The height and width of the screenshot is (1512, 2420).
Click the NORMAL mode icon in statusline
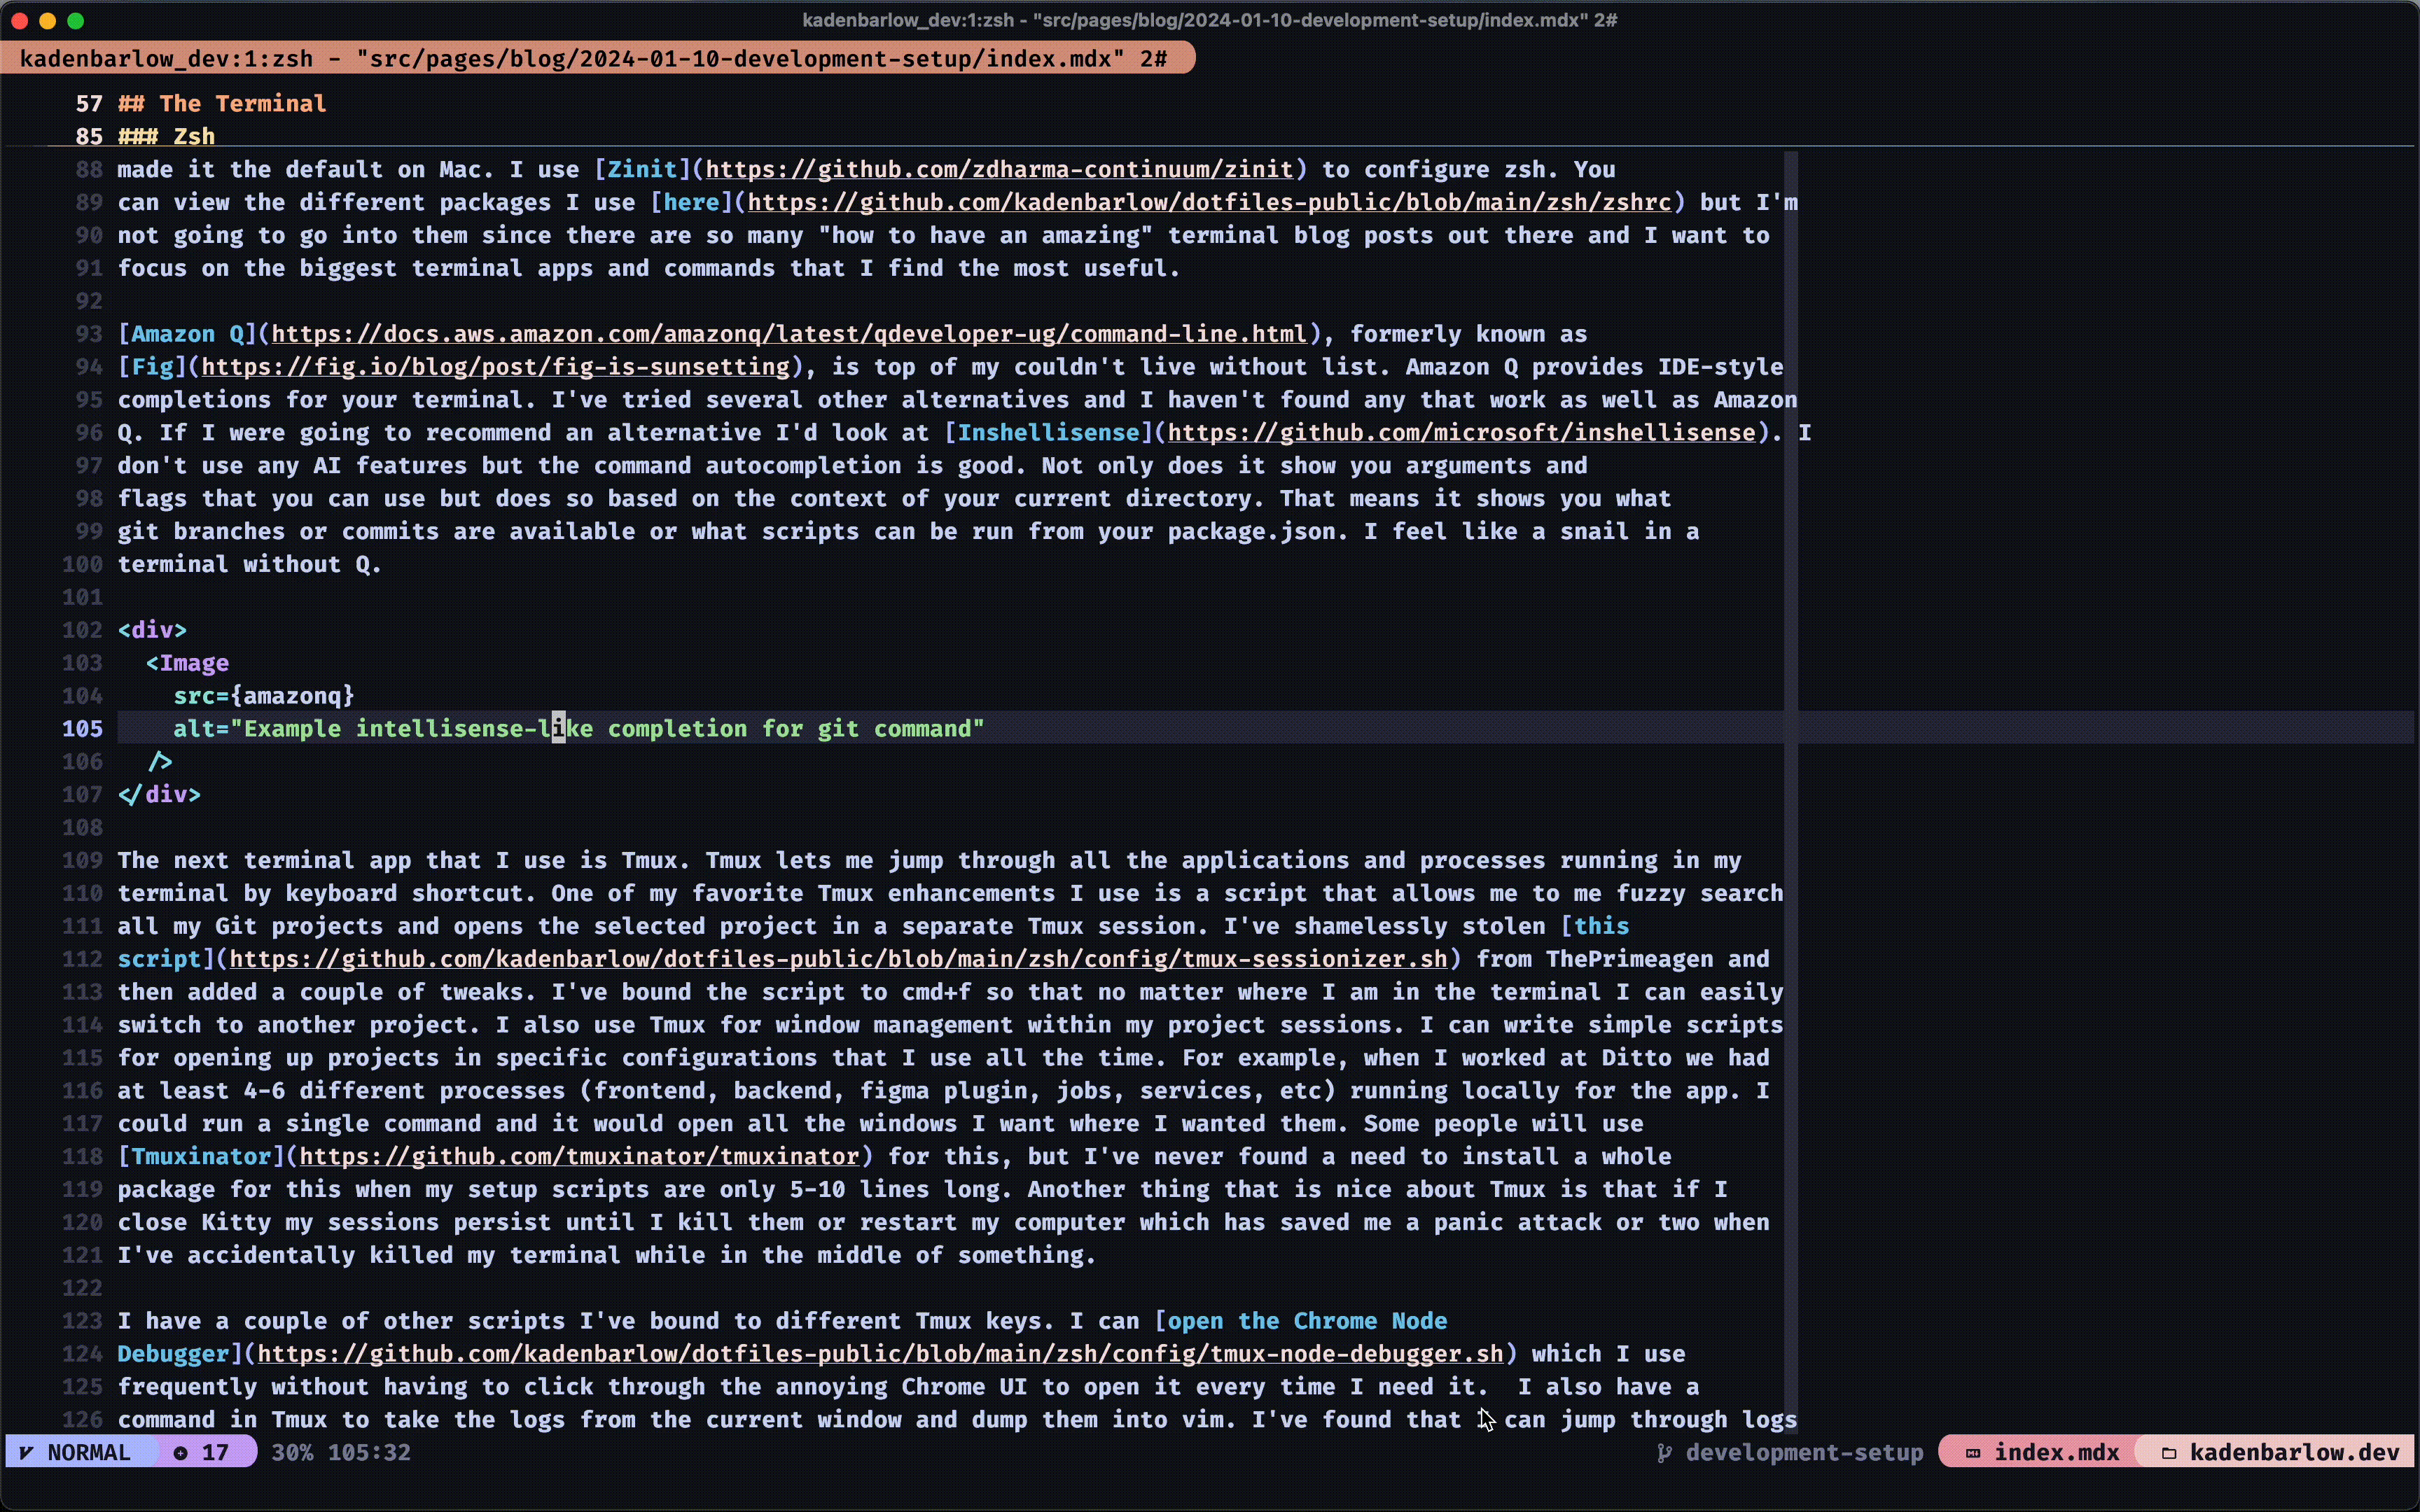tap(27, 1452)
